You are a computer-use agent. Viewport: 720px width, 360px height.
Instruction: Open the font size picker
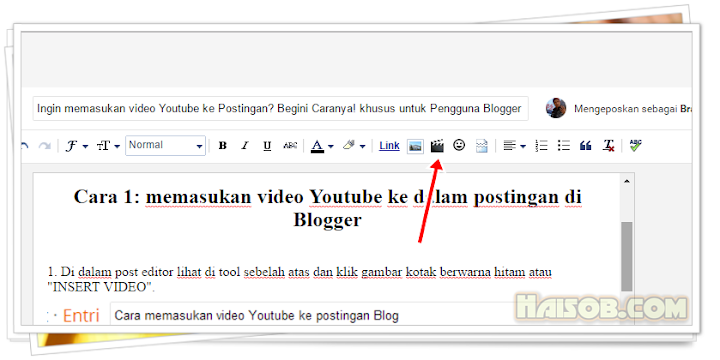(108, 146)
